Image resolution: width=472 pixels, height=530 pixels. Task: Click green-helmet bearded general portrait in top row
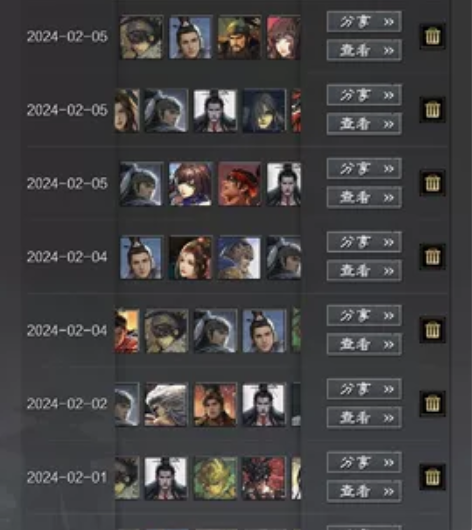click(239, 37)
